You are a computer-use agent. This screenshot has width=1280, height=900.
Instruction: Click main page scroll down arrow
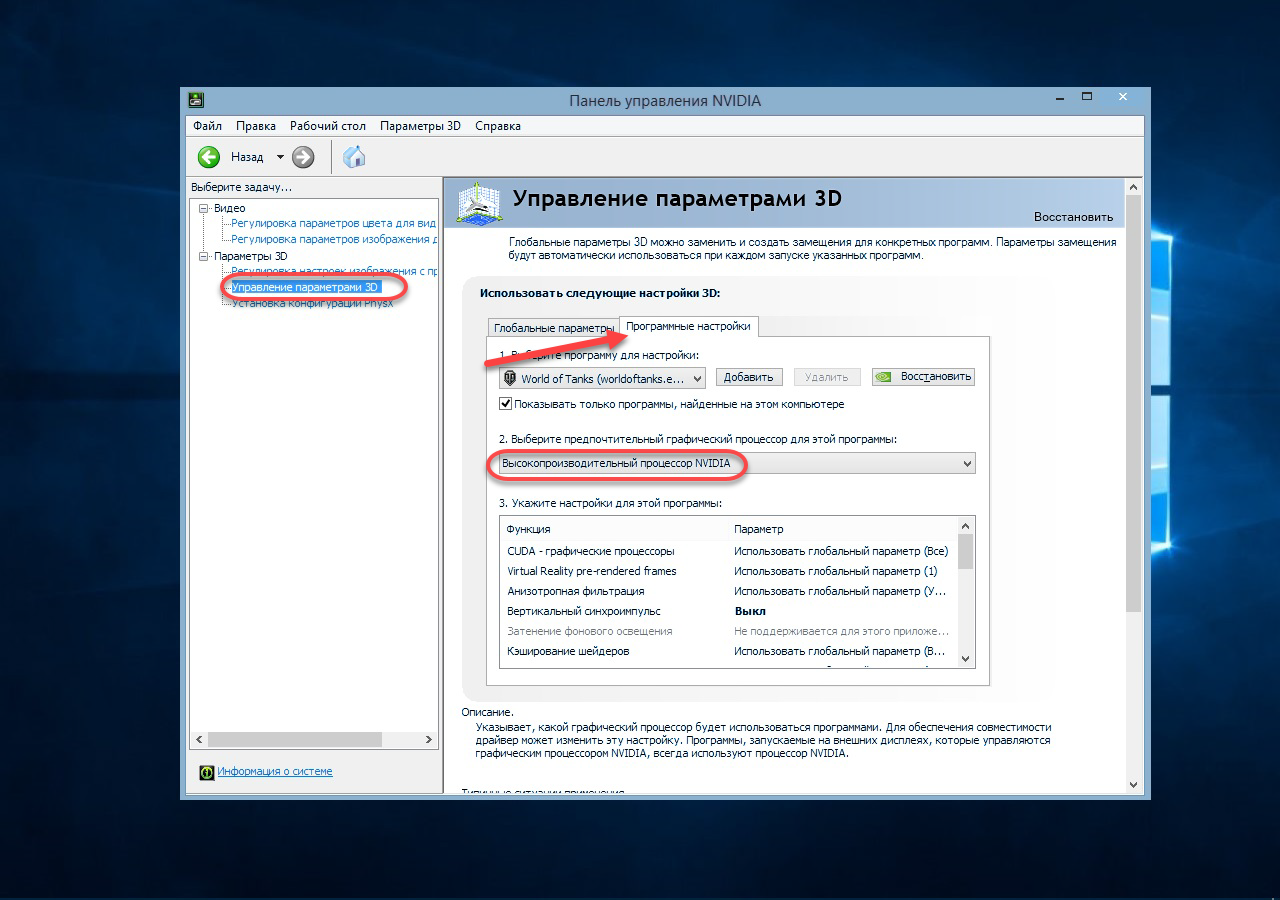pos(1133,785)
